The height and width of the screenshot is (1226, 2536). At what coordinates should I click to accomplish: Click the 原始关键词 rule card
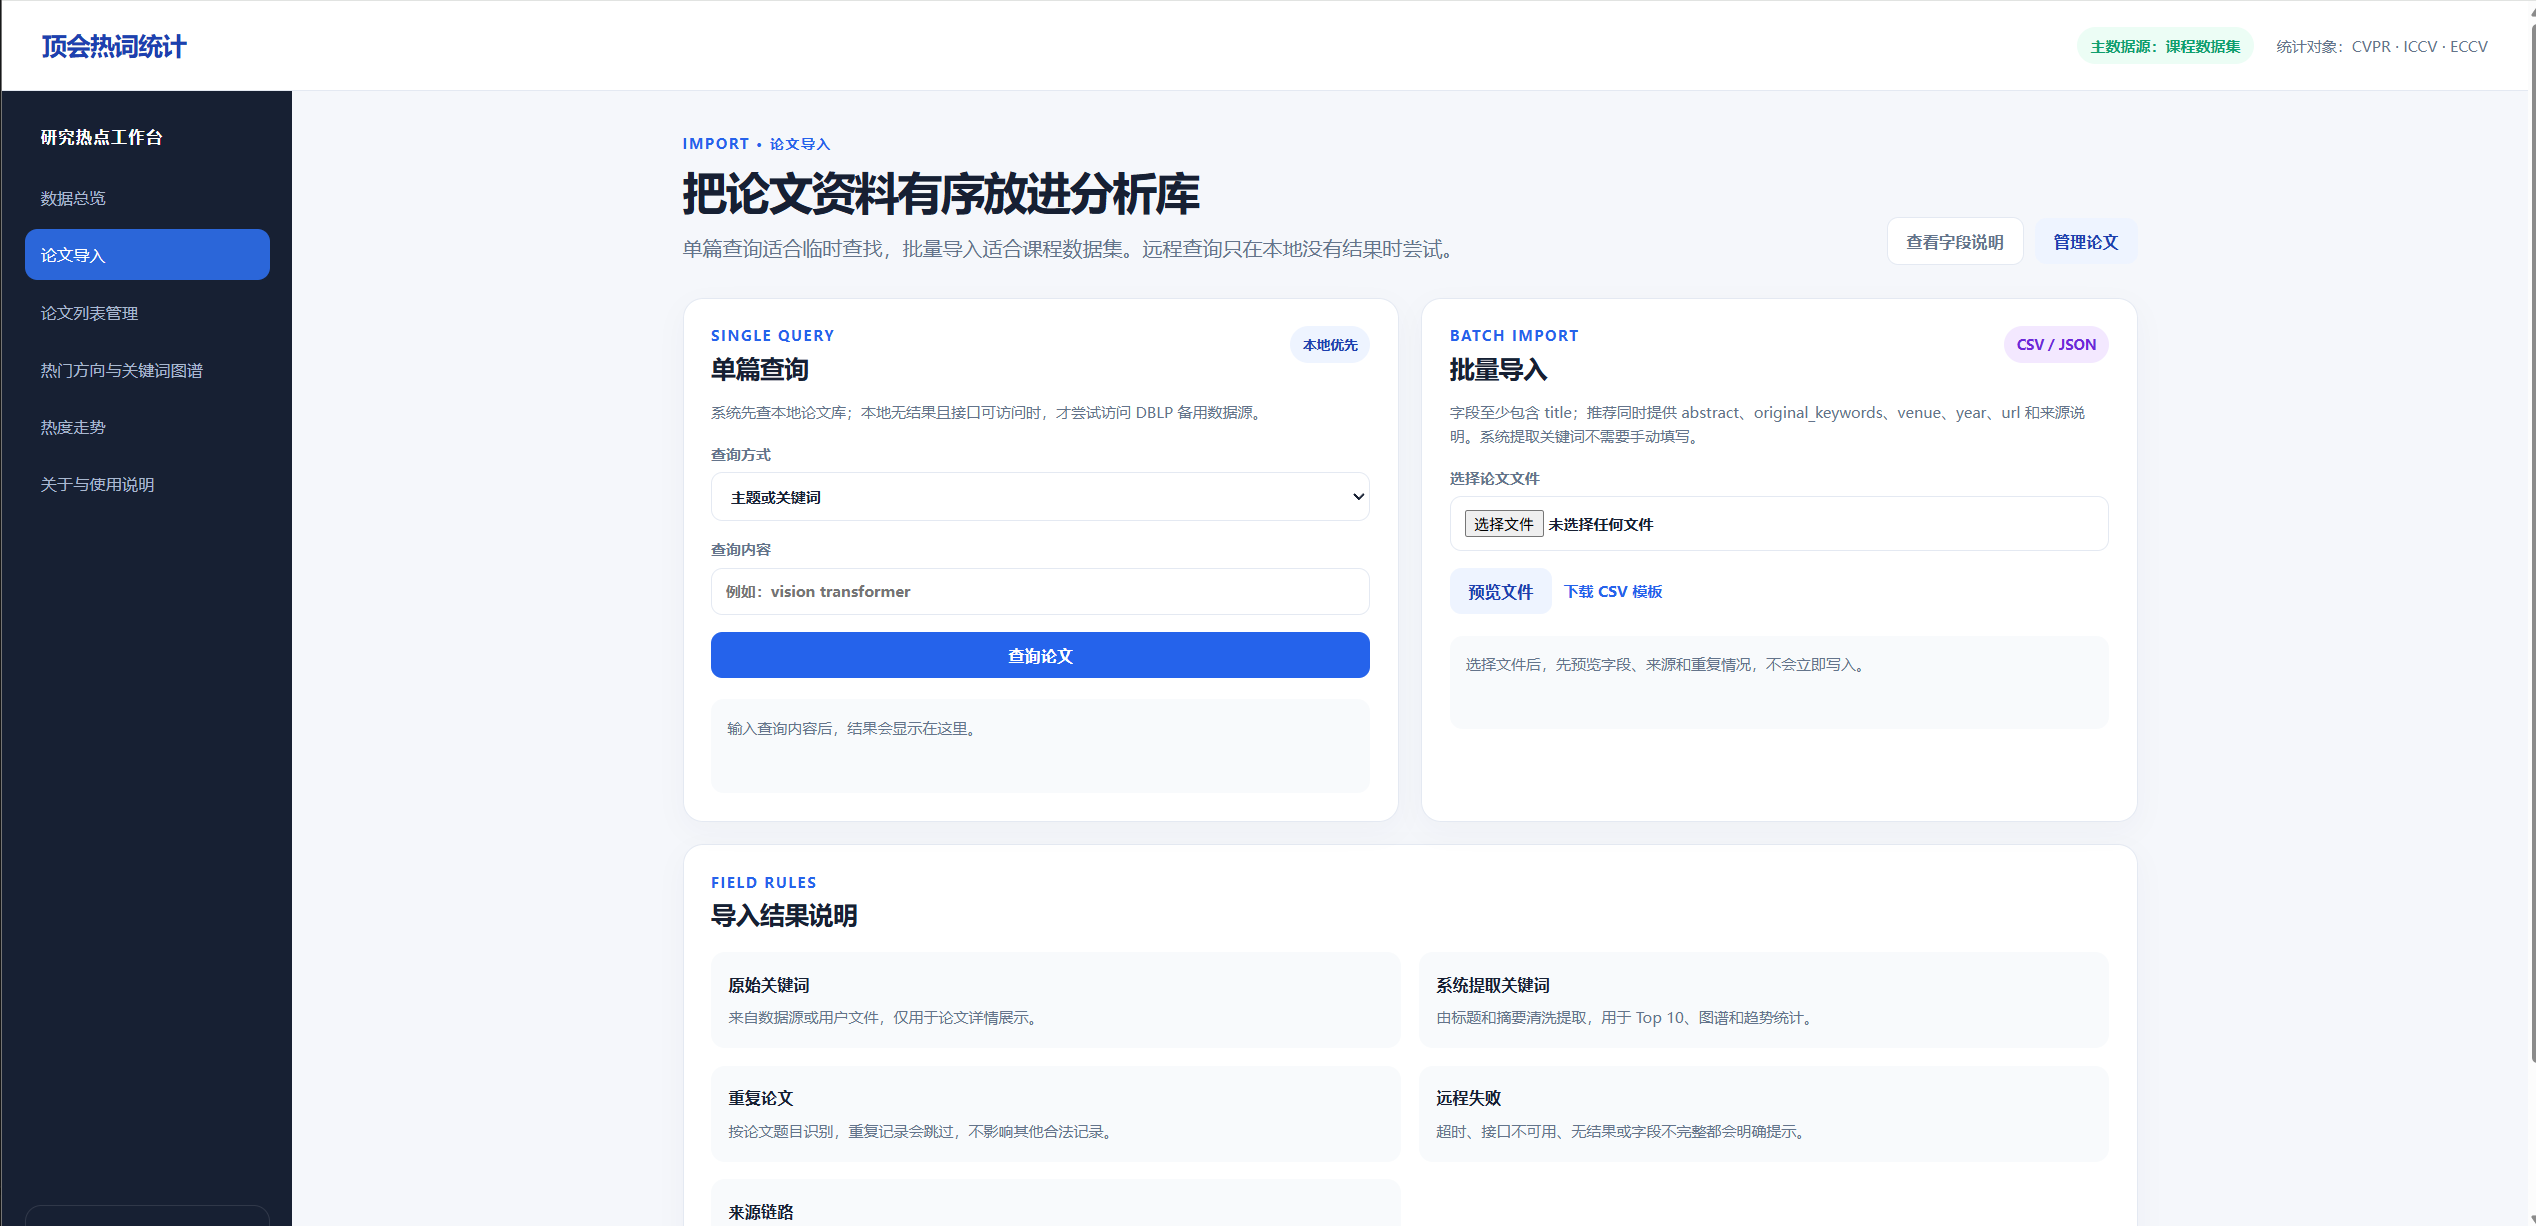pyautogui.click(x=1055, y=1000)
